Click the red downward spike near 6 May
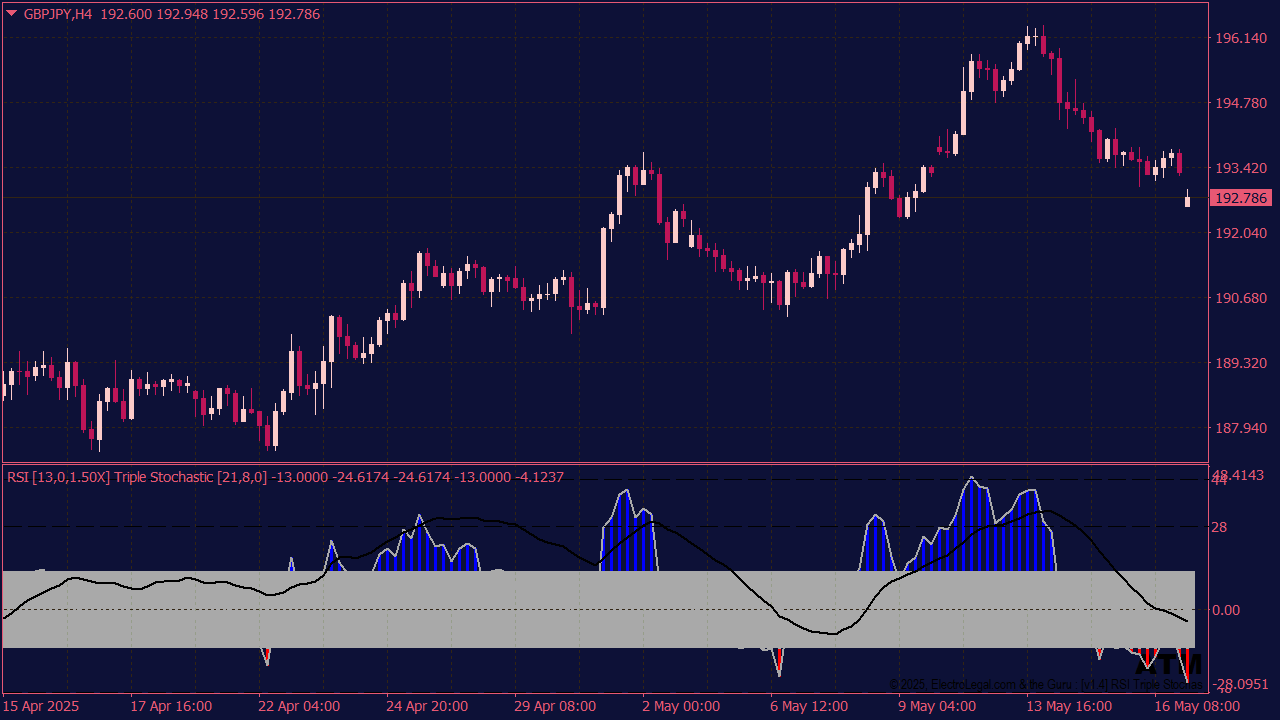Viewport: 1280px width, 720px height. 778,661
